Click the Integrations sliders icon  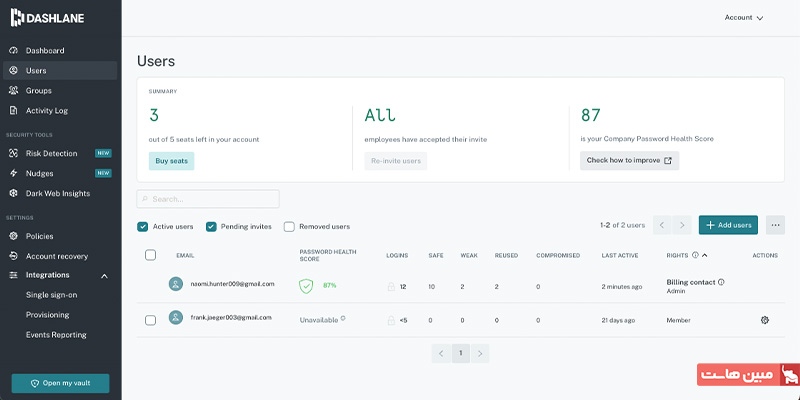tap(14, 275)
